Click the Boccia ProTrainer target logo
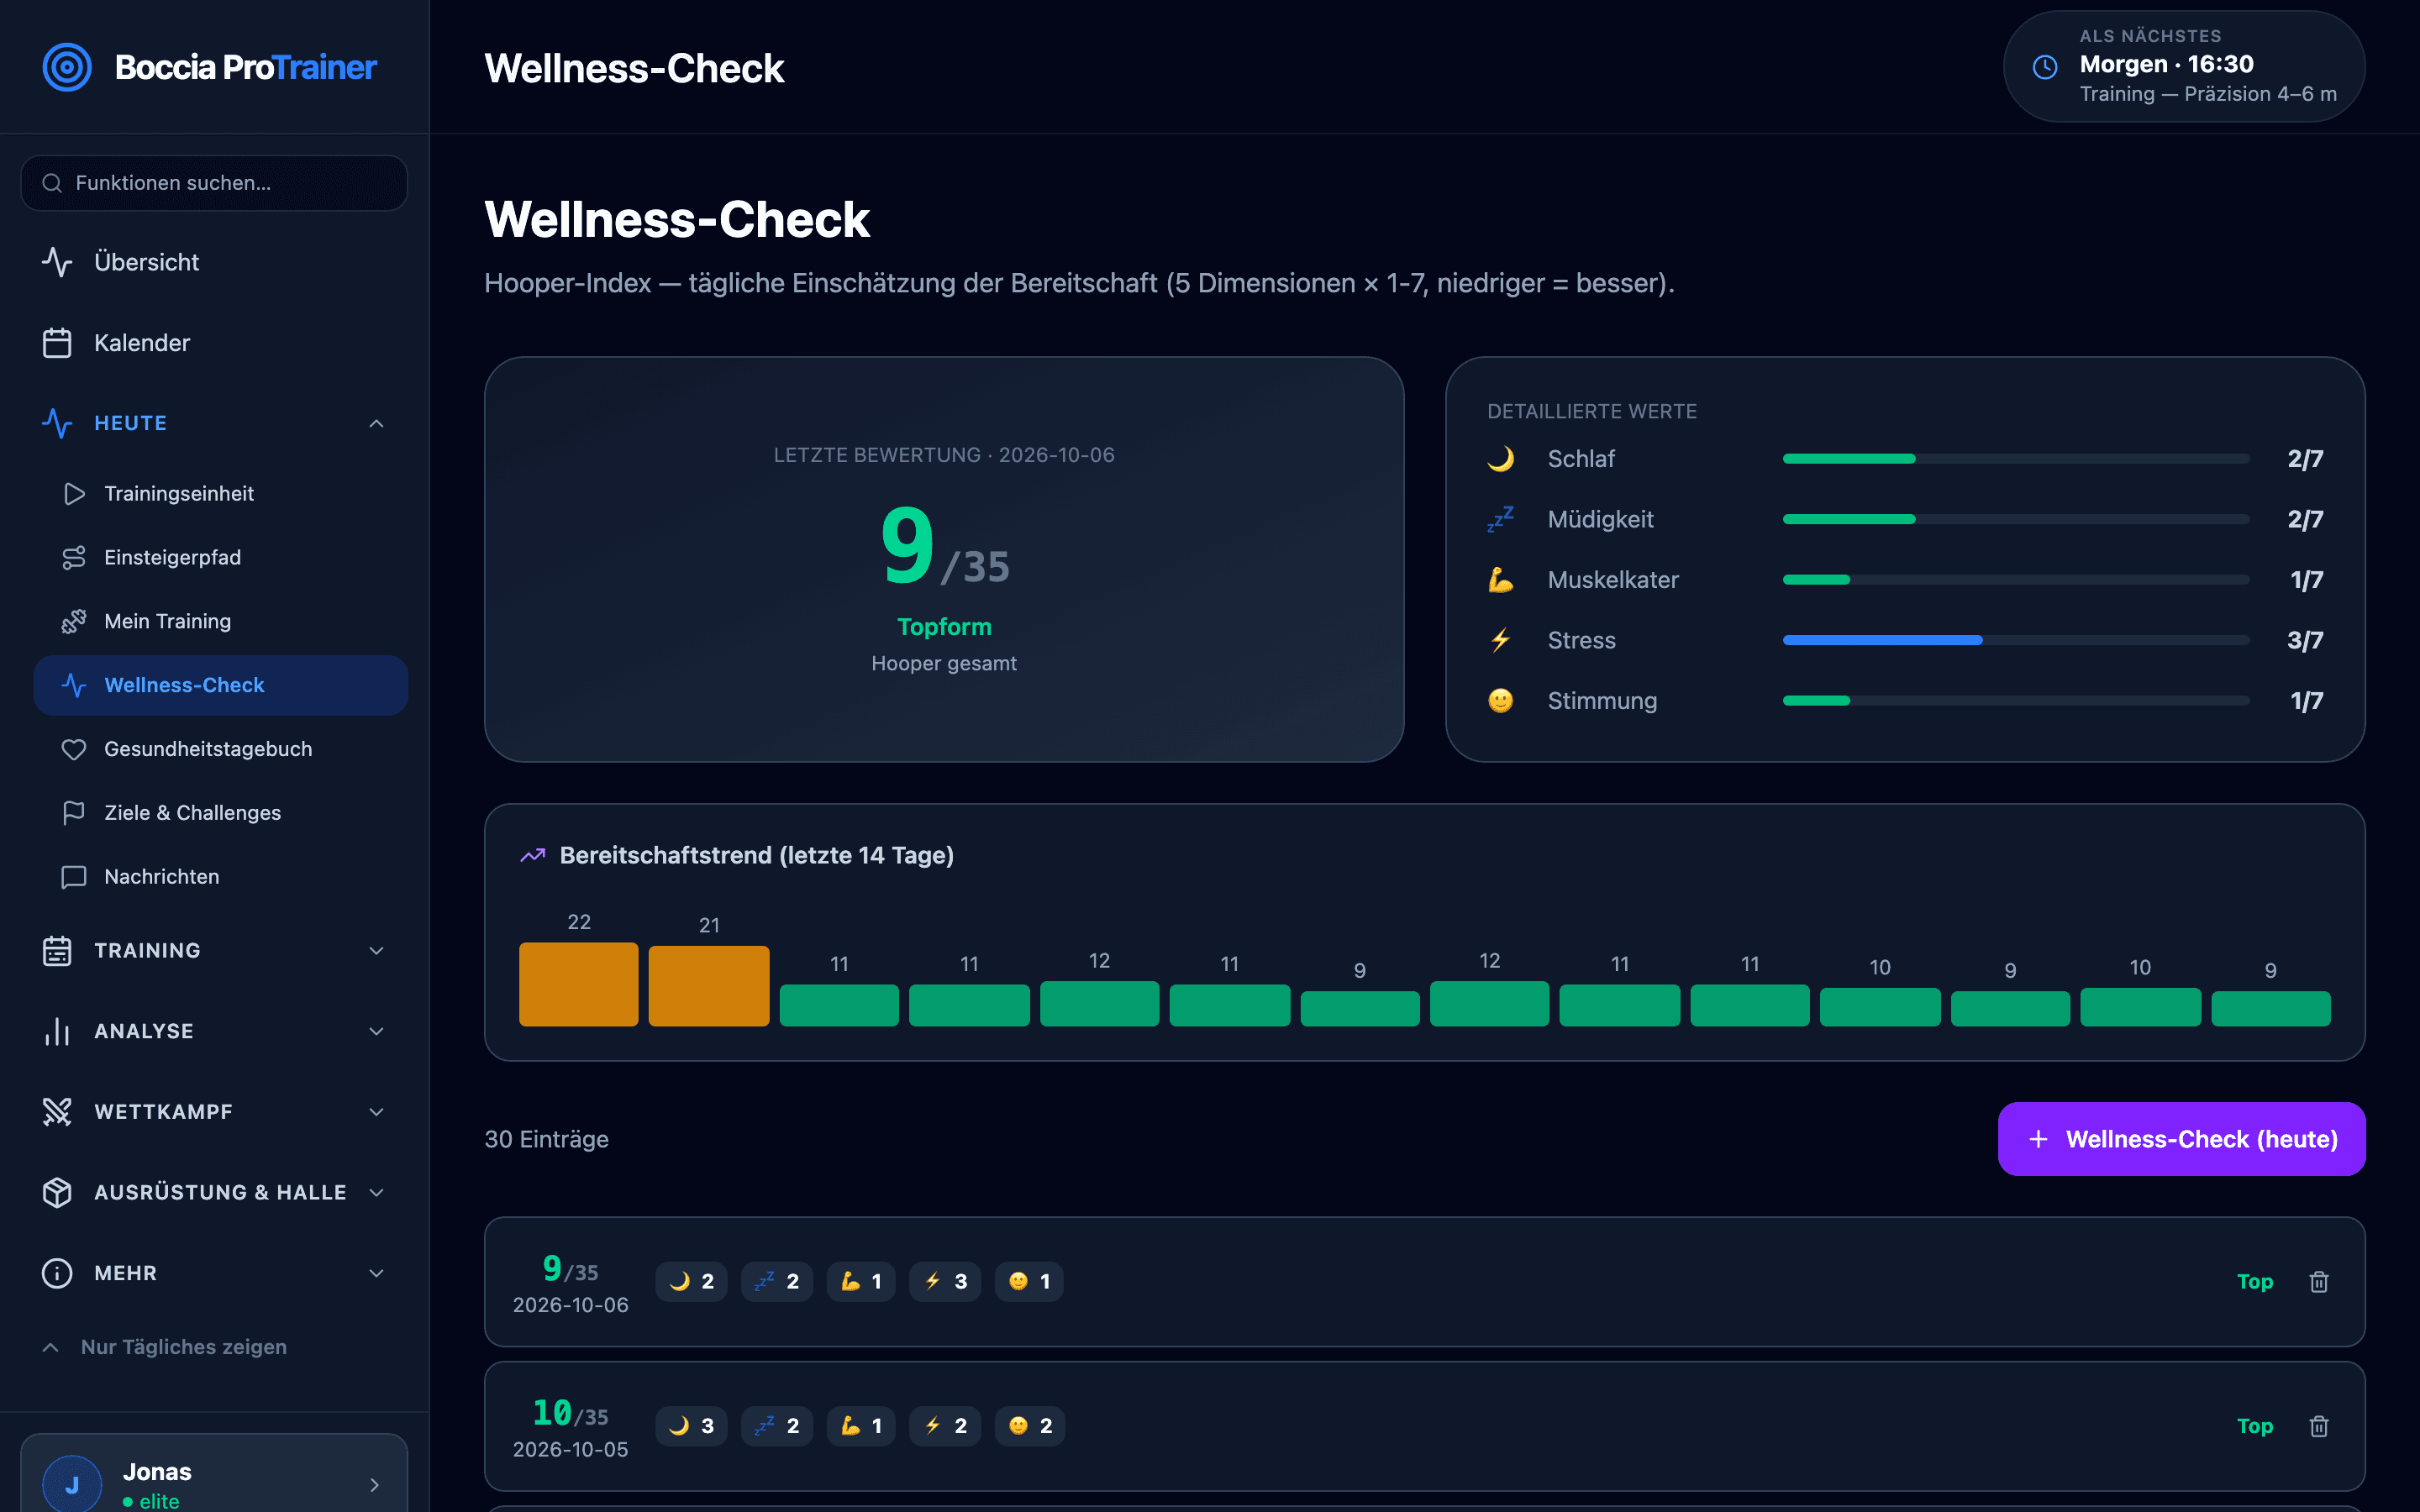The height and width of the screenshot is (1512, 2420). coord(67,67)
